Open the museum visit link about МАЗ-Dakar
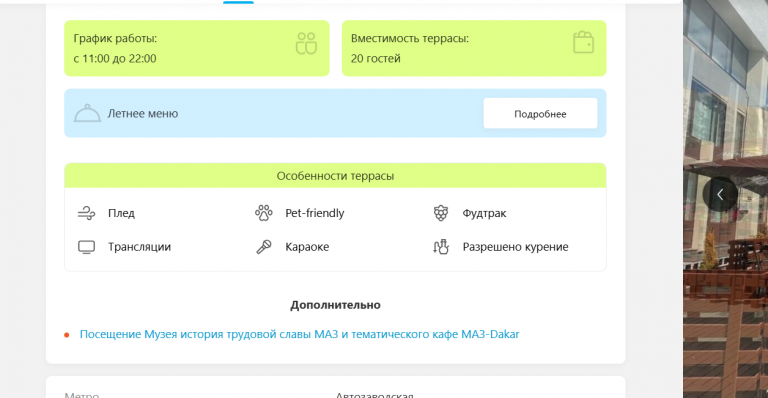The width and height of the screenshot is (768, 398). point(299,334)
